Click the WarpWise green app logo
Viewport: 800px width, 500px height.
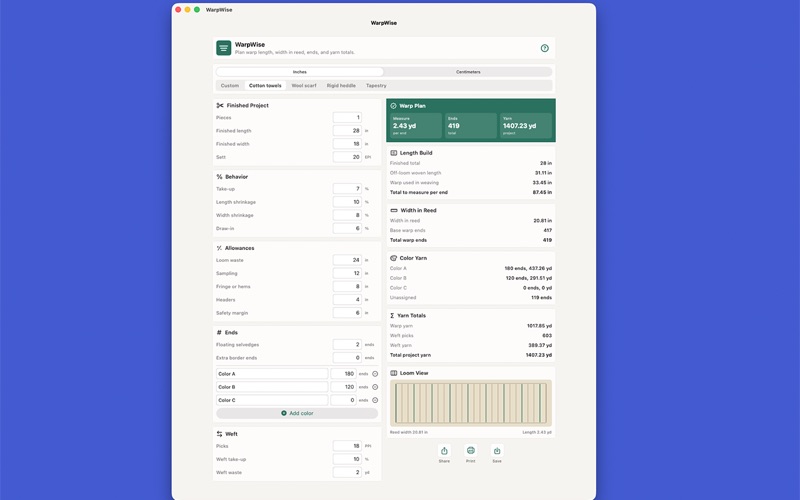pos(223,48)
